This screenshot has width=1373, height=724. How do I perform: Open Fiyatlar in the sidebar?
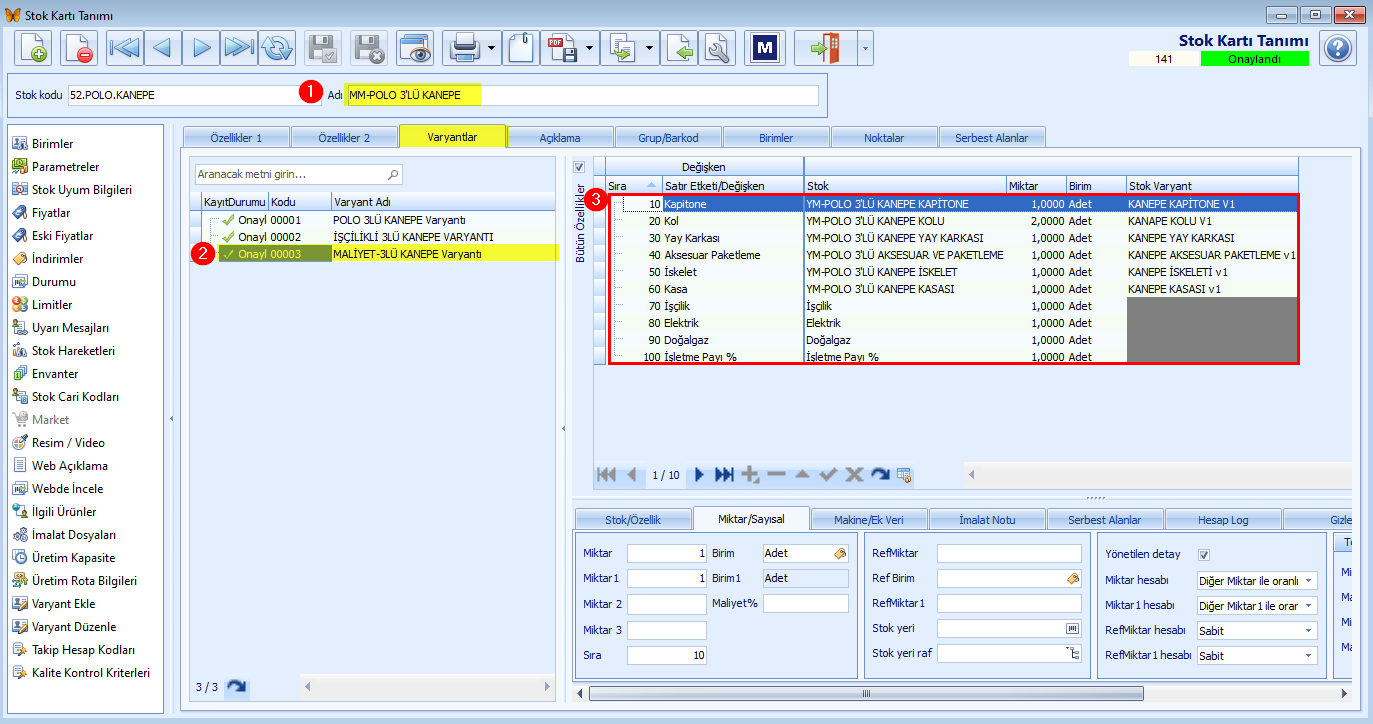click(x=51, y=213)
